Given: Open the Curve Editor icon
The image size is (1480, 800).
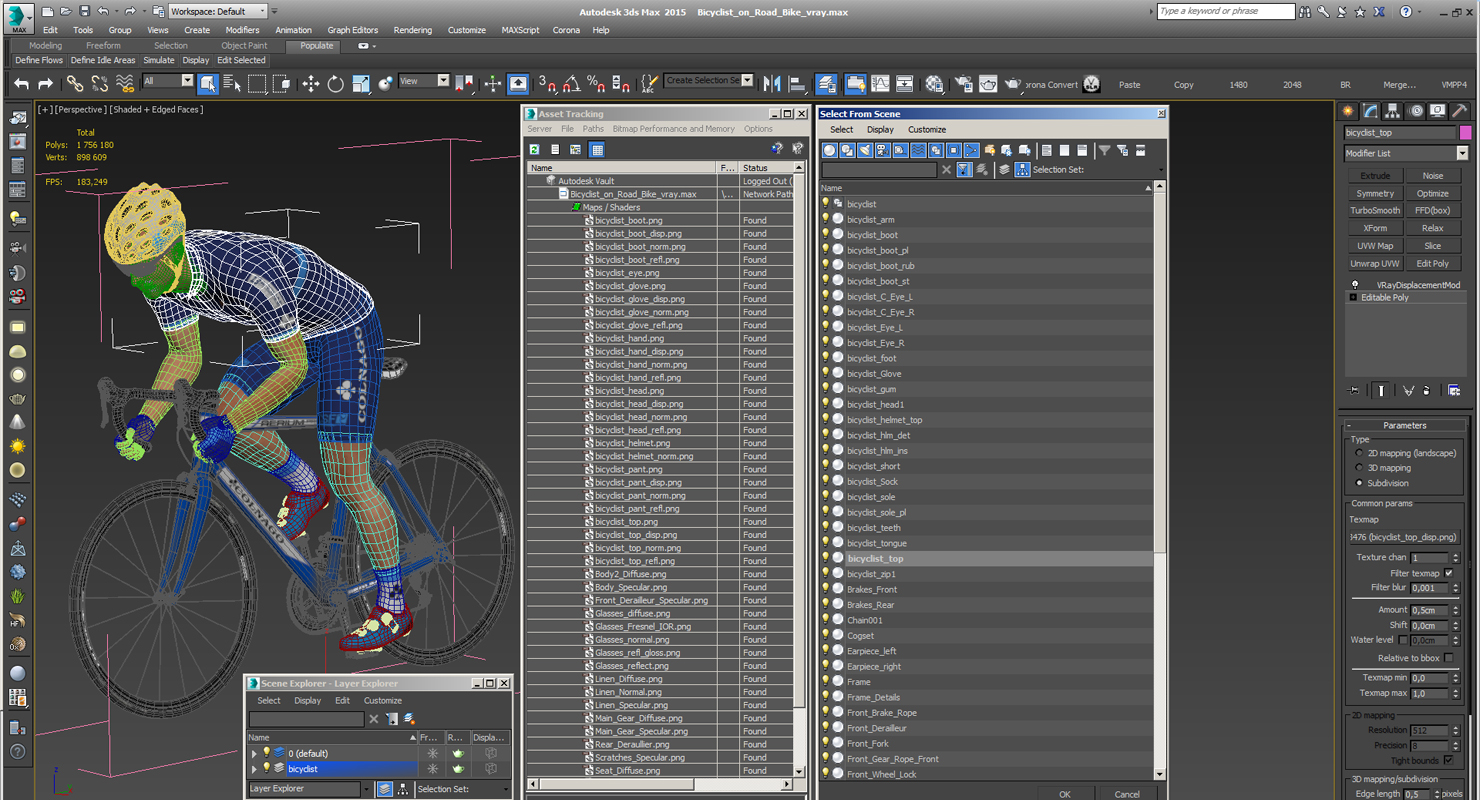Looking at the screenshot, I should [880, 84].
